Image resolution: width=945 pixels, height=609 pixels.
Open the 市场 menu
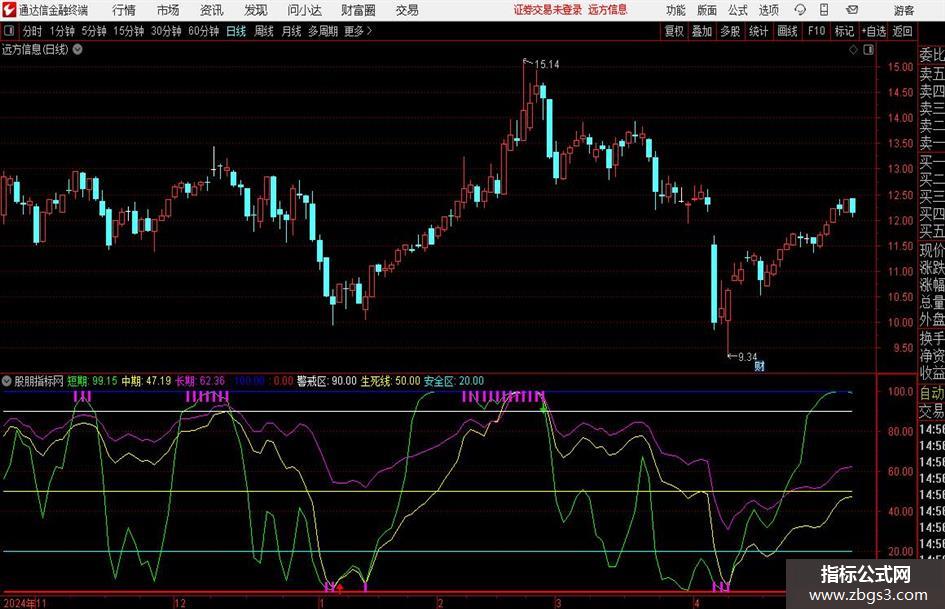(x=168, y=10)
